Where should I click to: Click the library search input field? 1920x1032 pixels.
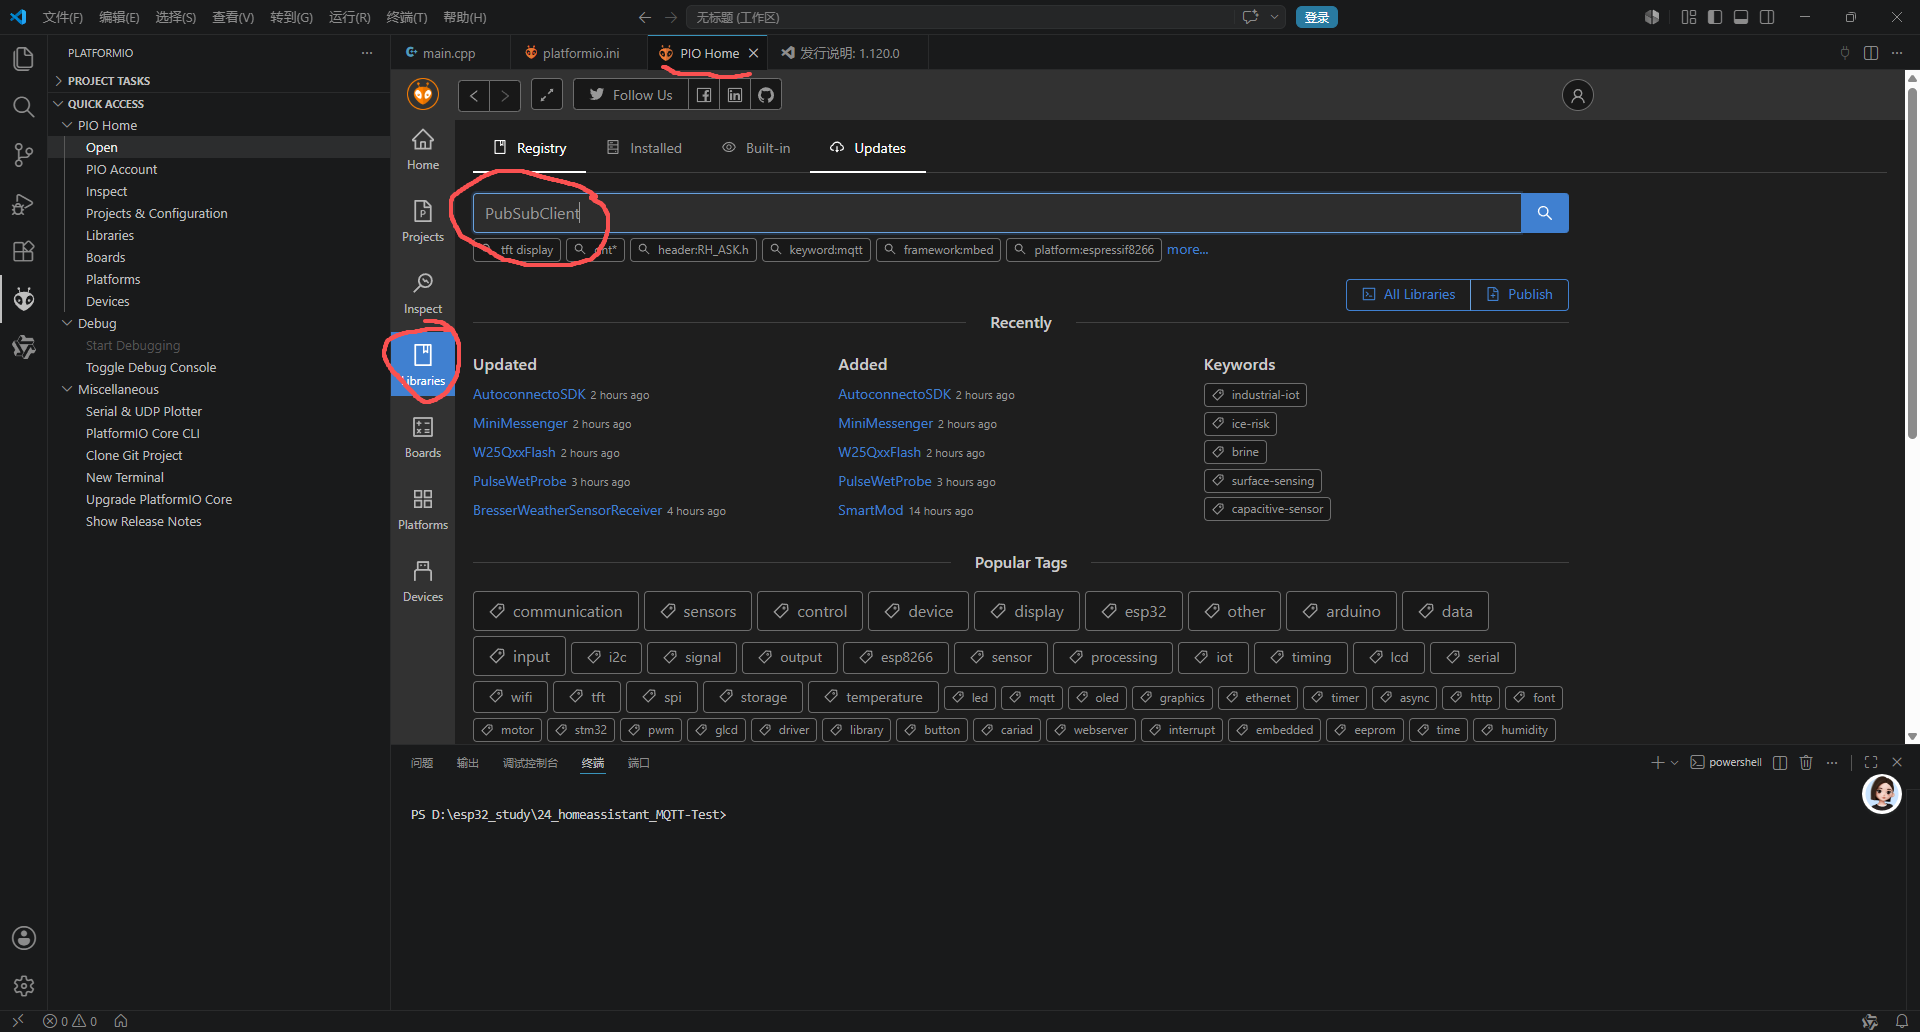pos(997,213)
